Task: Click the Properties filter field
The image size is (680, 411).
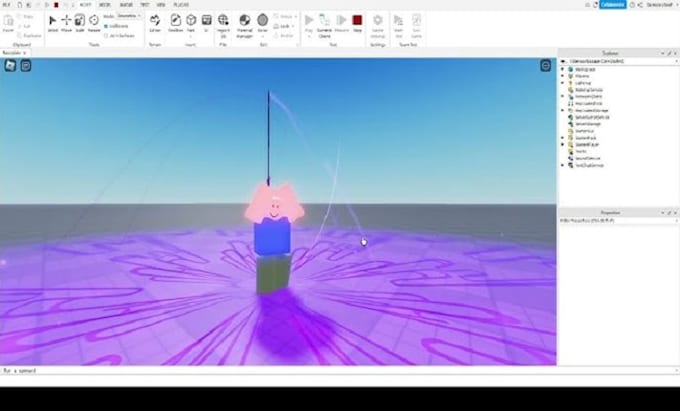Action: (618, 221)
